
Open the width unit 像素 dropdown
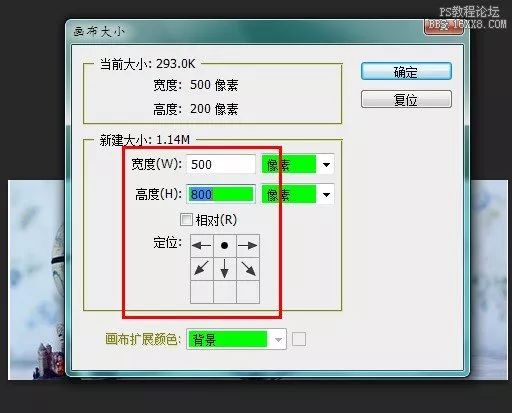click(x=298, y=164)
